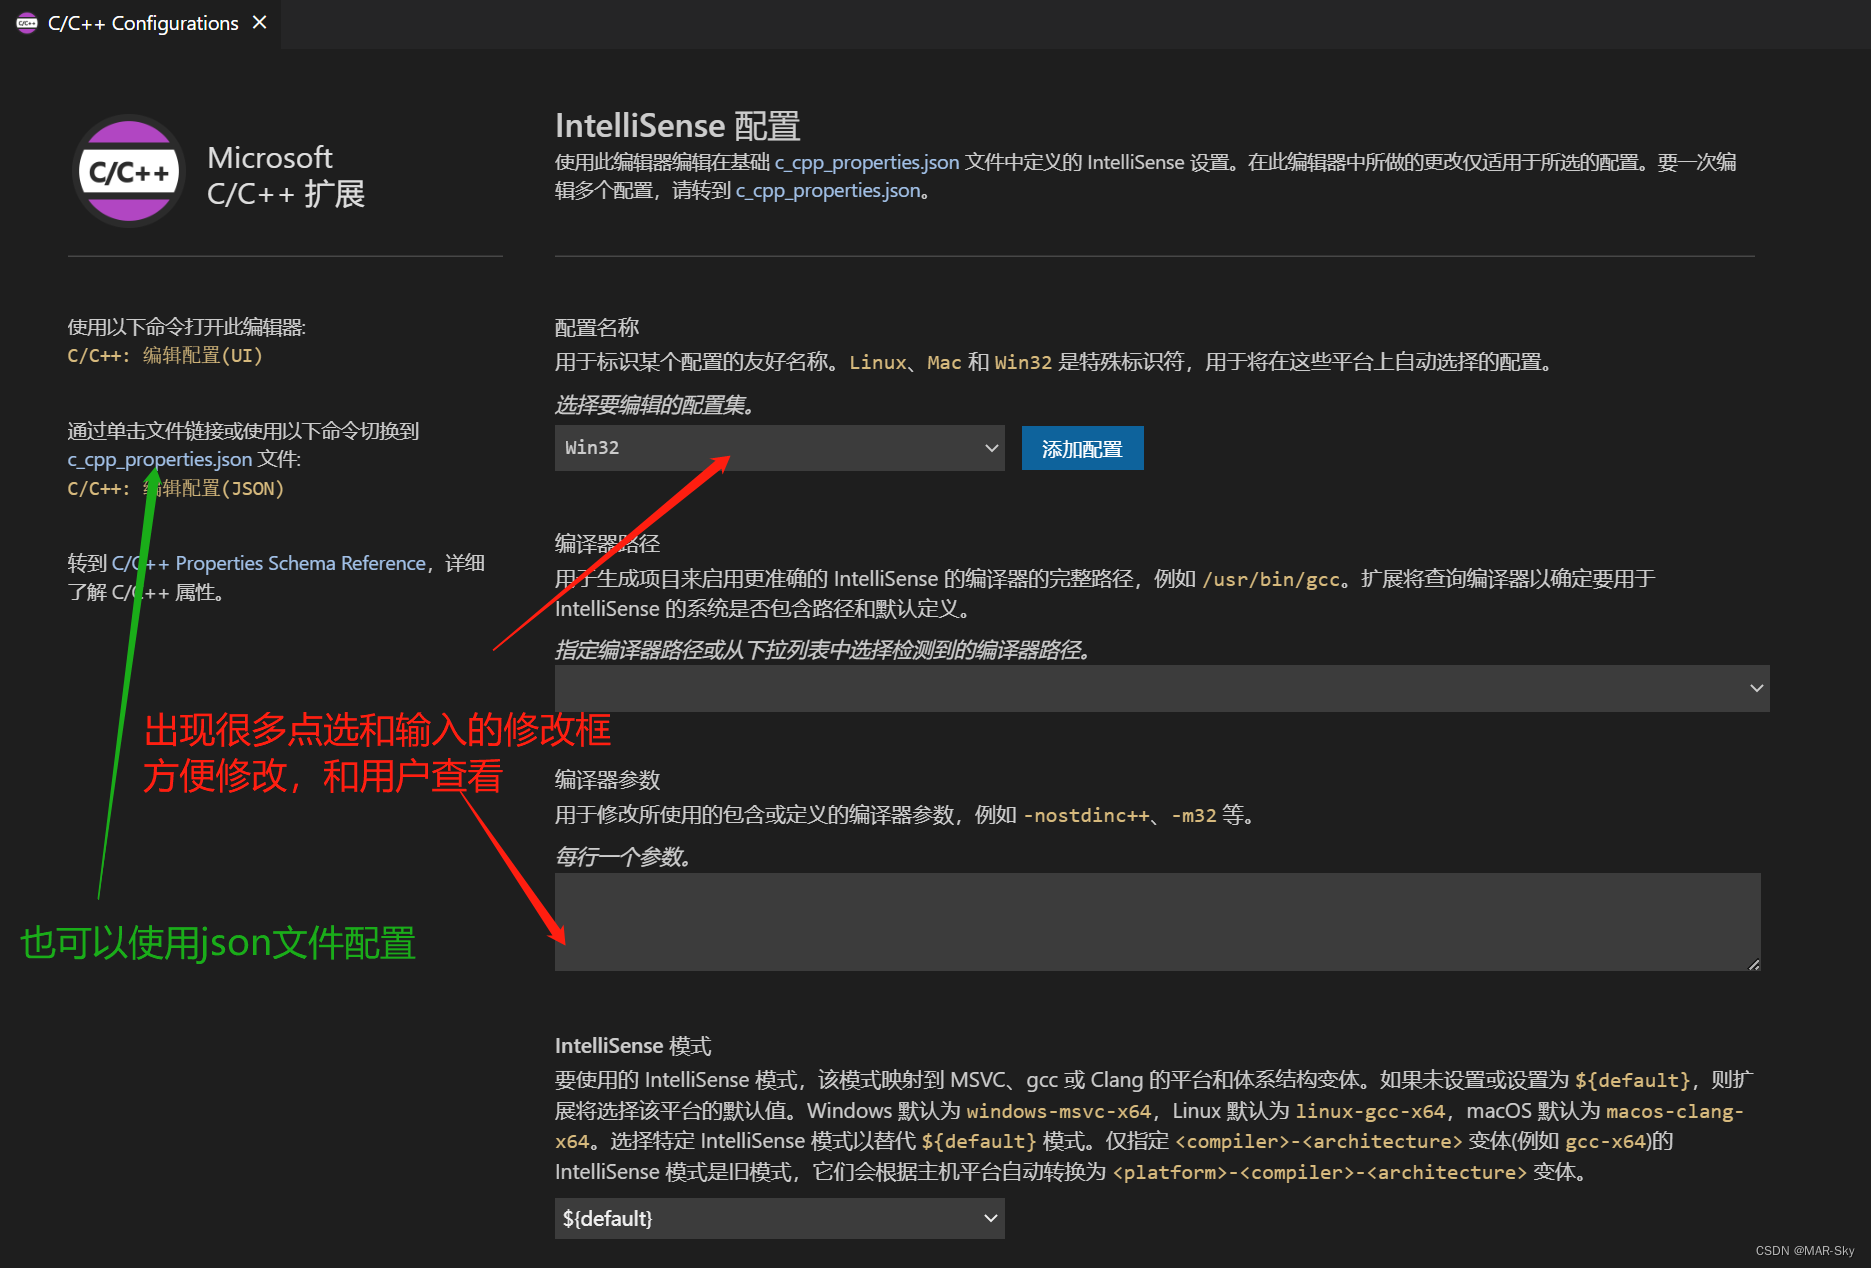Click the 配置名称 section label
The width and height of the screenshot is (1871, 1268).
[x=597, y=327]
